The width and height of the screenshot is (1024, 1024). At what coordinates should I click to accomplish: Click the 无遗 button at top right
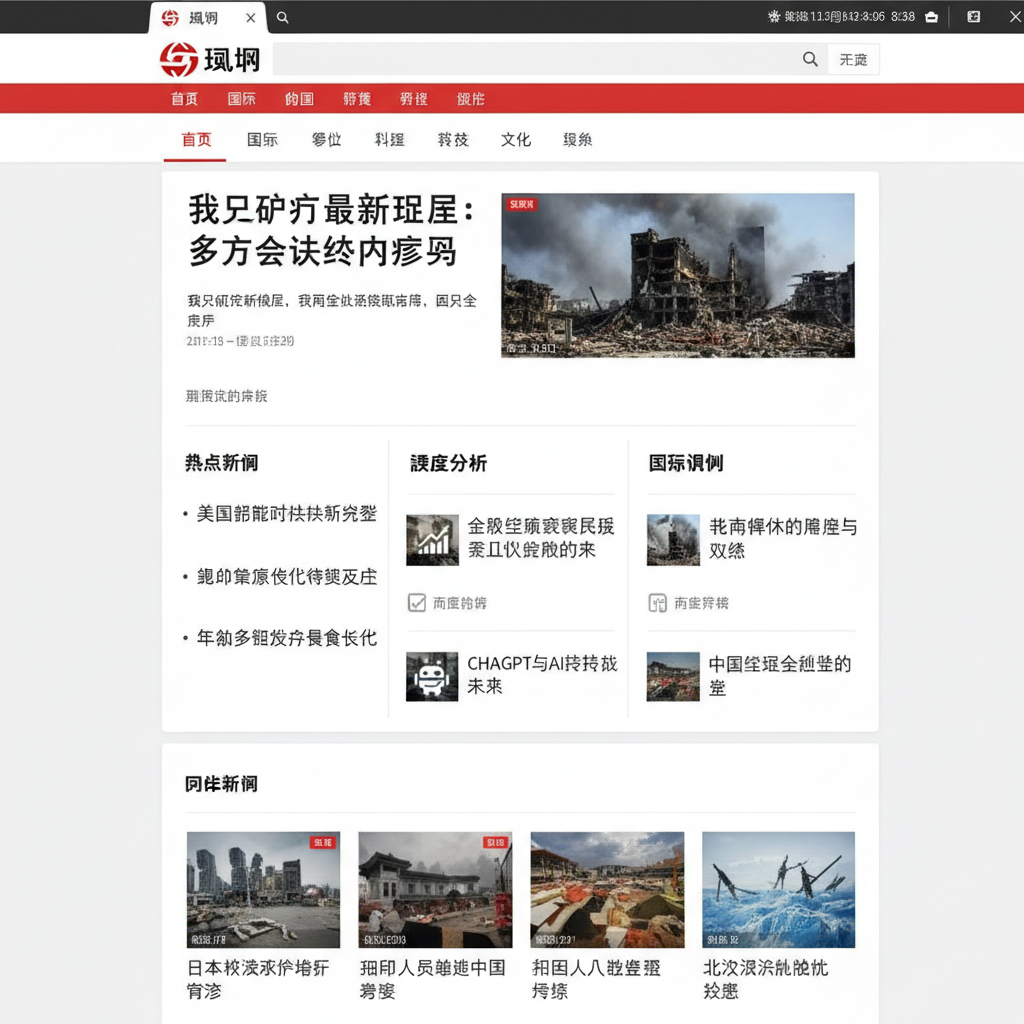[853, 59]
